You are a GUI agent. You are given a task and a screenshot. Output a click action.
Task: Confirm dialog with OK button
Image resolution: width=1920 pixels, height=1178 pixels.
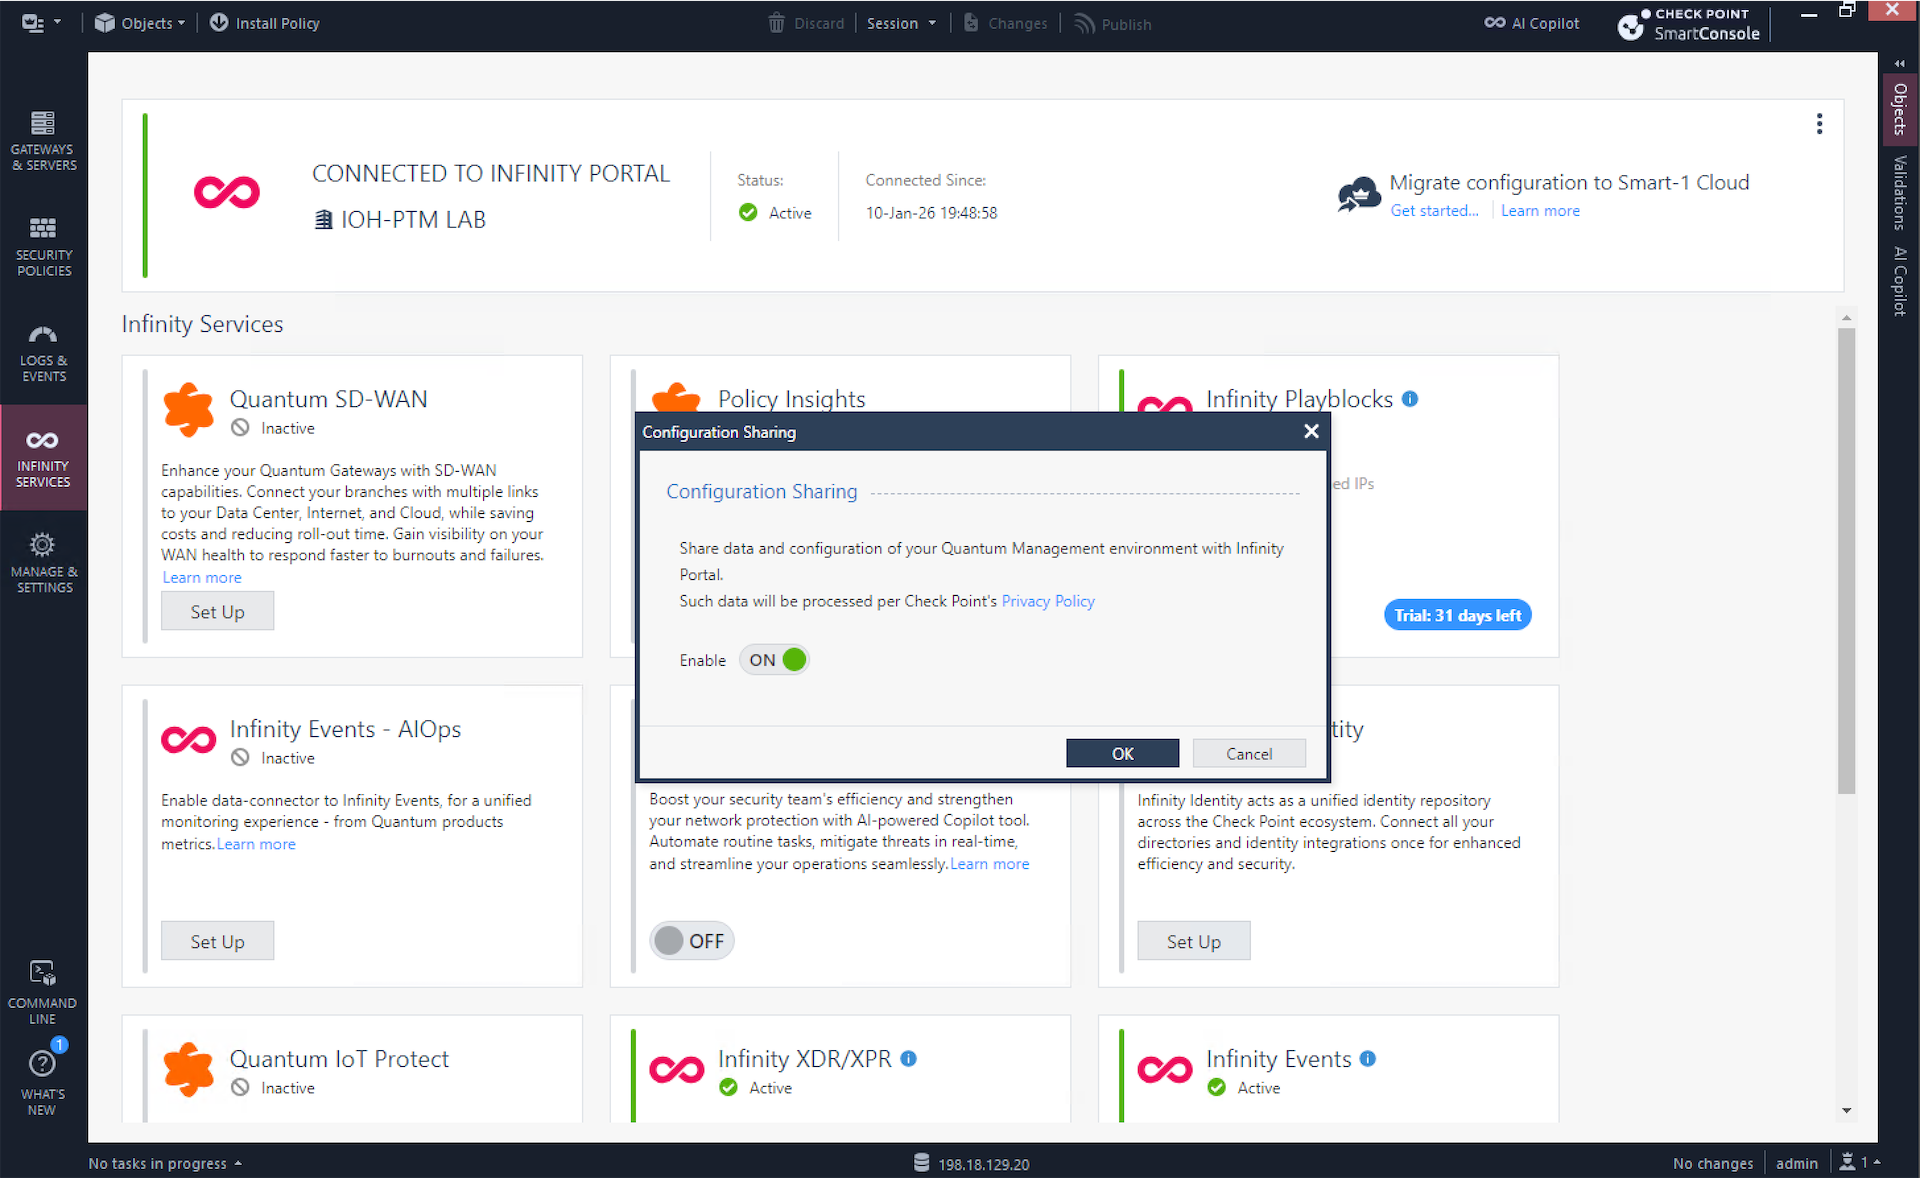1122,753
